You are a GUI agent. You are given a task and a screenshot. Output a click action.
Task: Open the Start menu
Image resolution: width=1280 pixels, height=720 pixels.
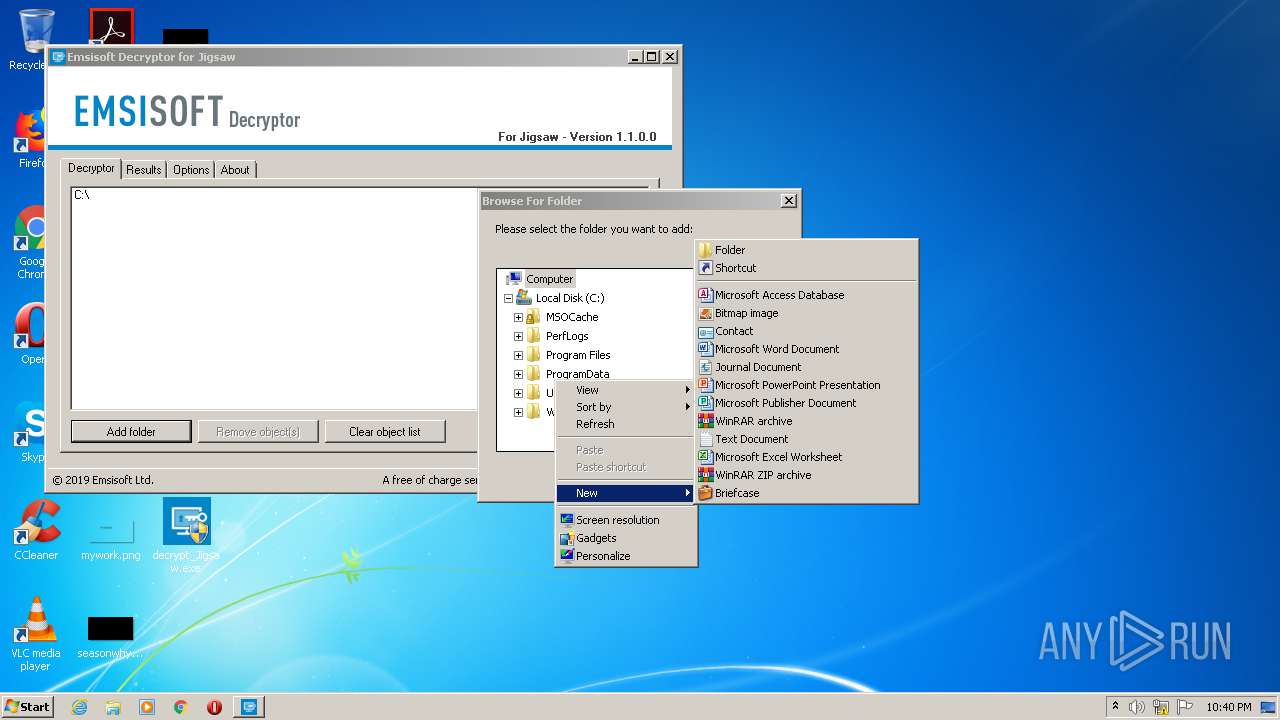[27, 707]
